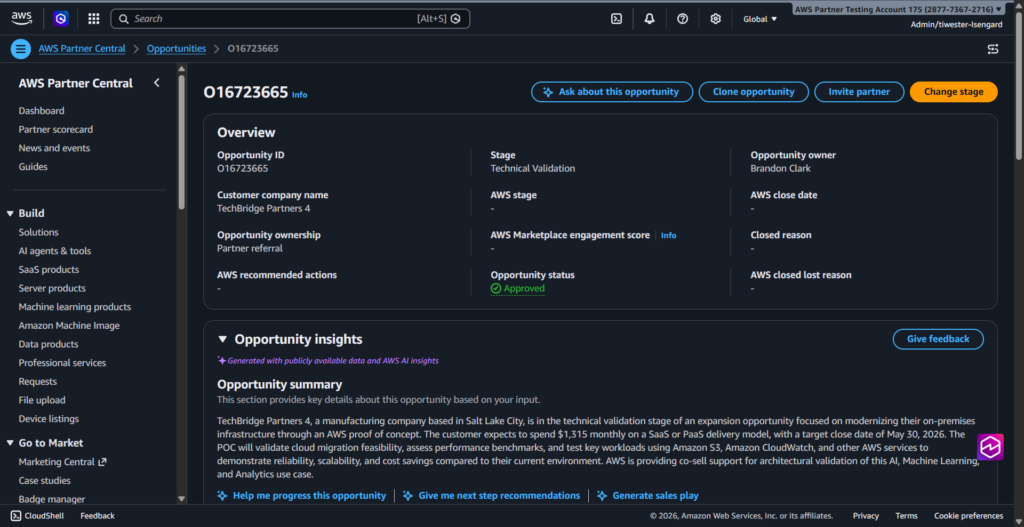
Task: Open the settings gear icon
Action: point(715,18)
